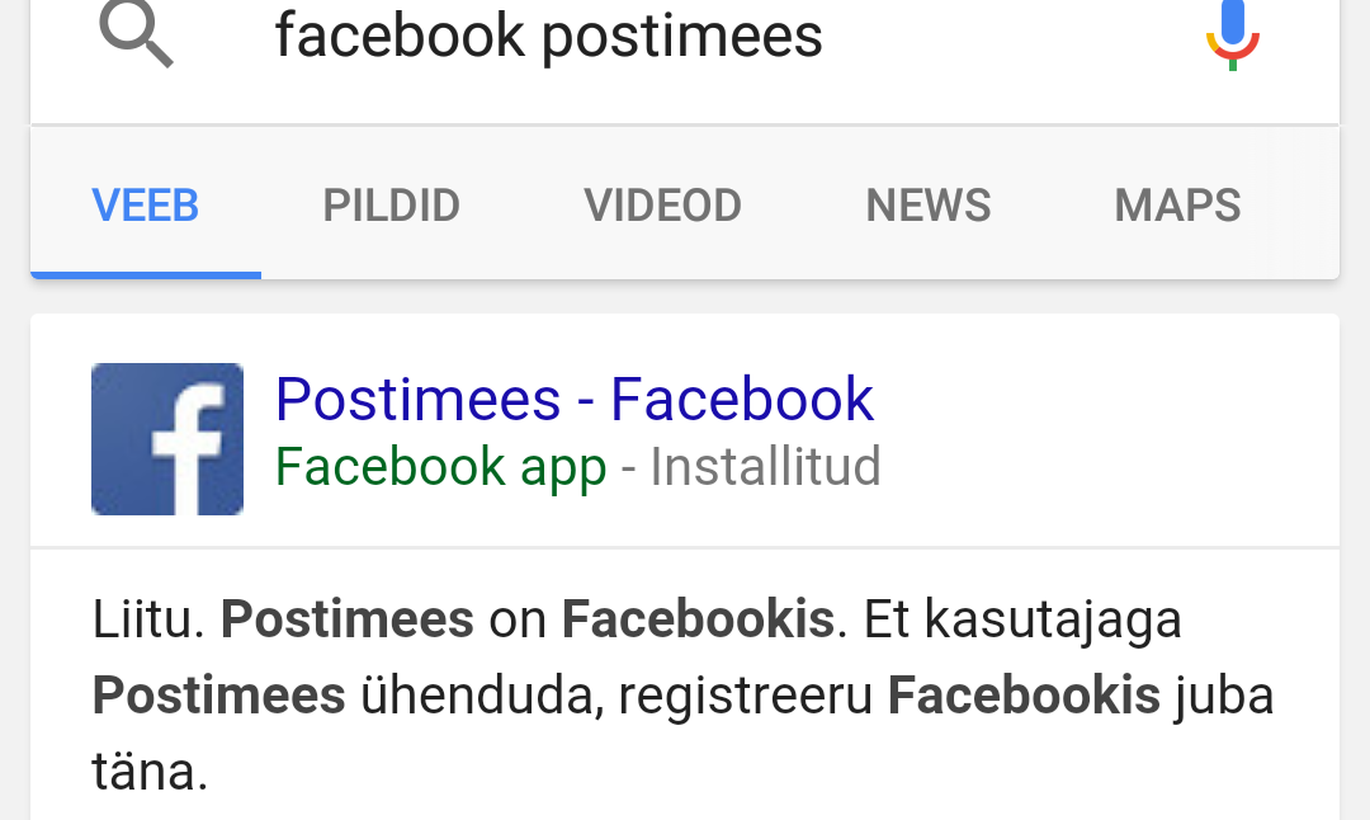The height and width of the screenshot is (820, 1370).
Task: Click the green Facebook app label
Action: click(x=441, y=467)
